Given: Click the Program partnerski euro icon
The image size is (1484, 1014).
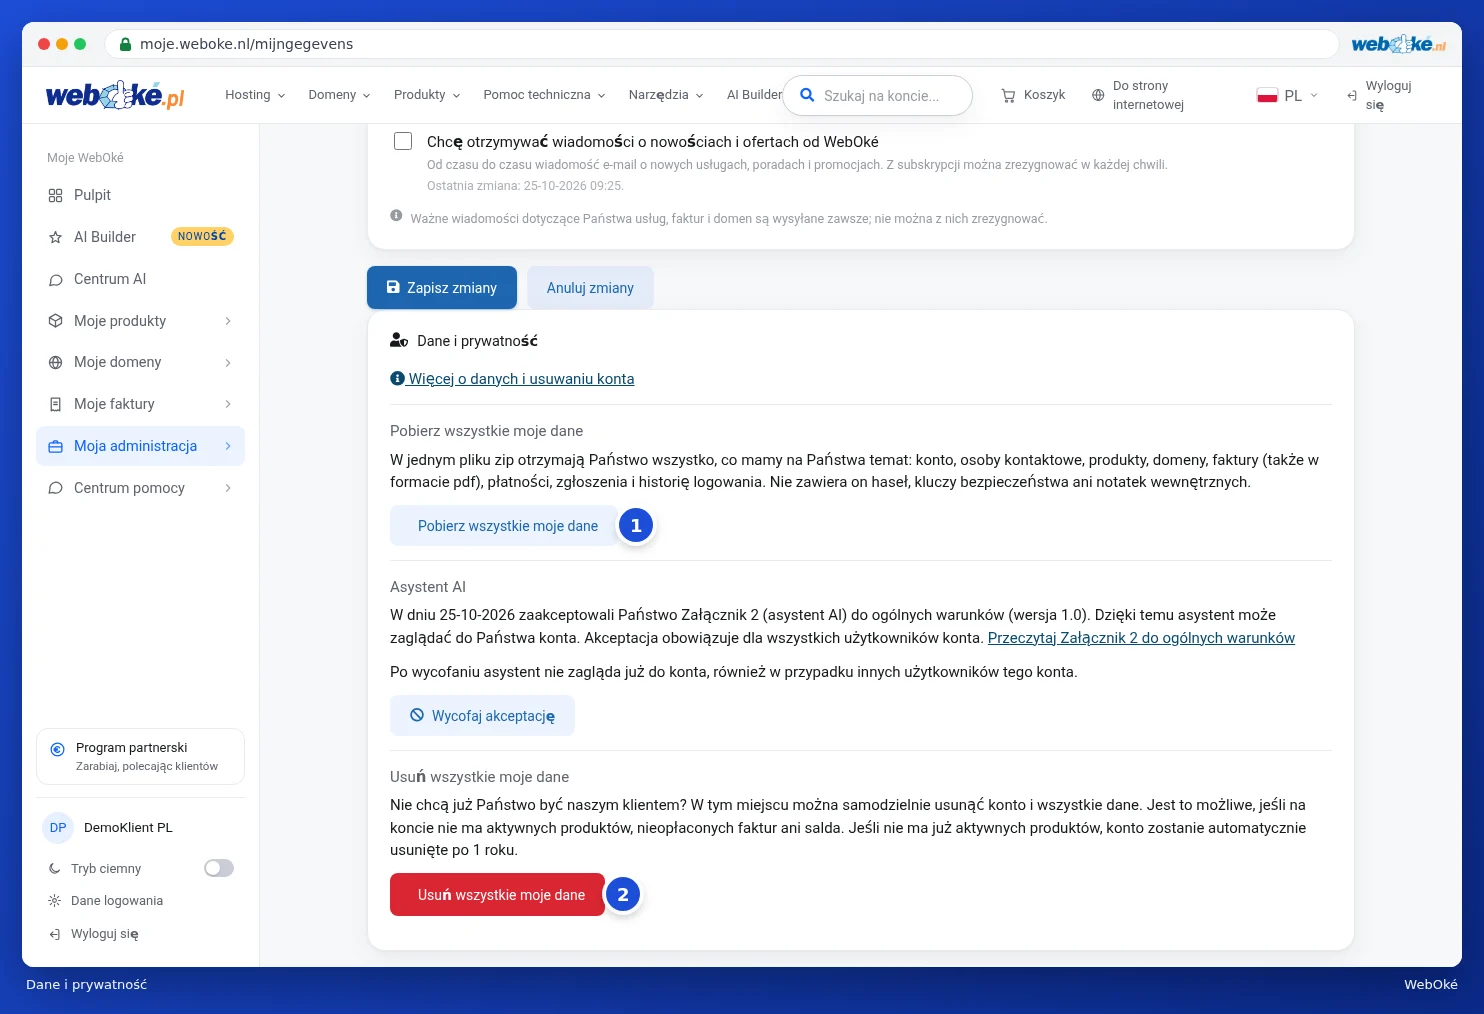Looking at the screenshot, I should pyautogui.click(x=57, y=749).
